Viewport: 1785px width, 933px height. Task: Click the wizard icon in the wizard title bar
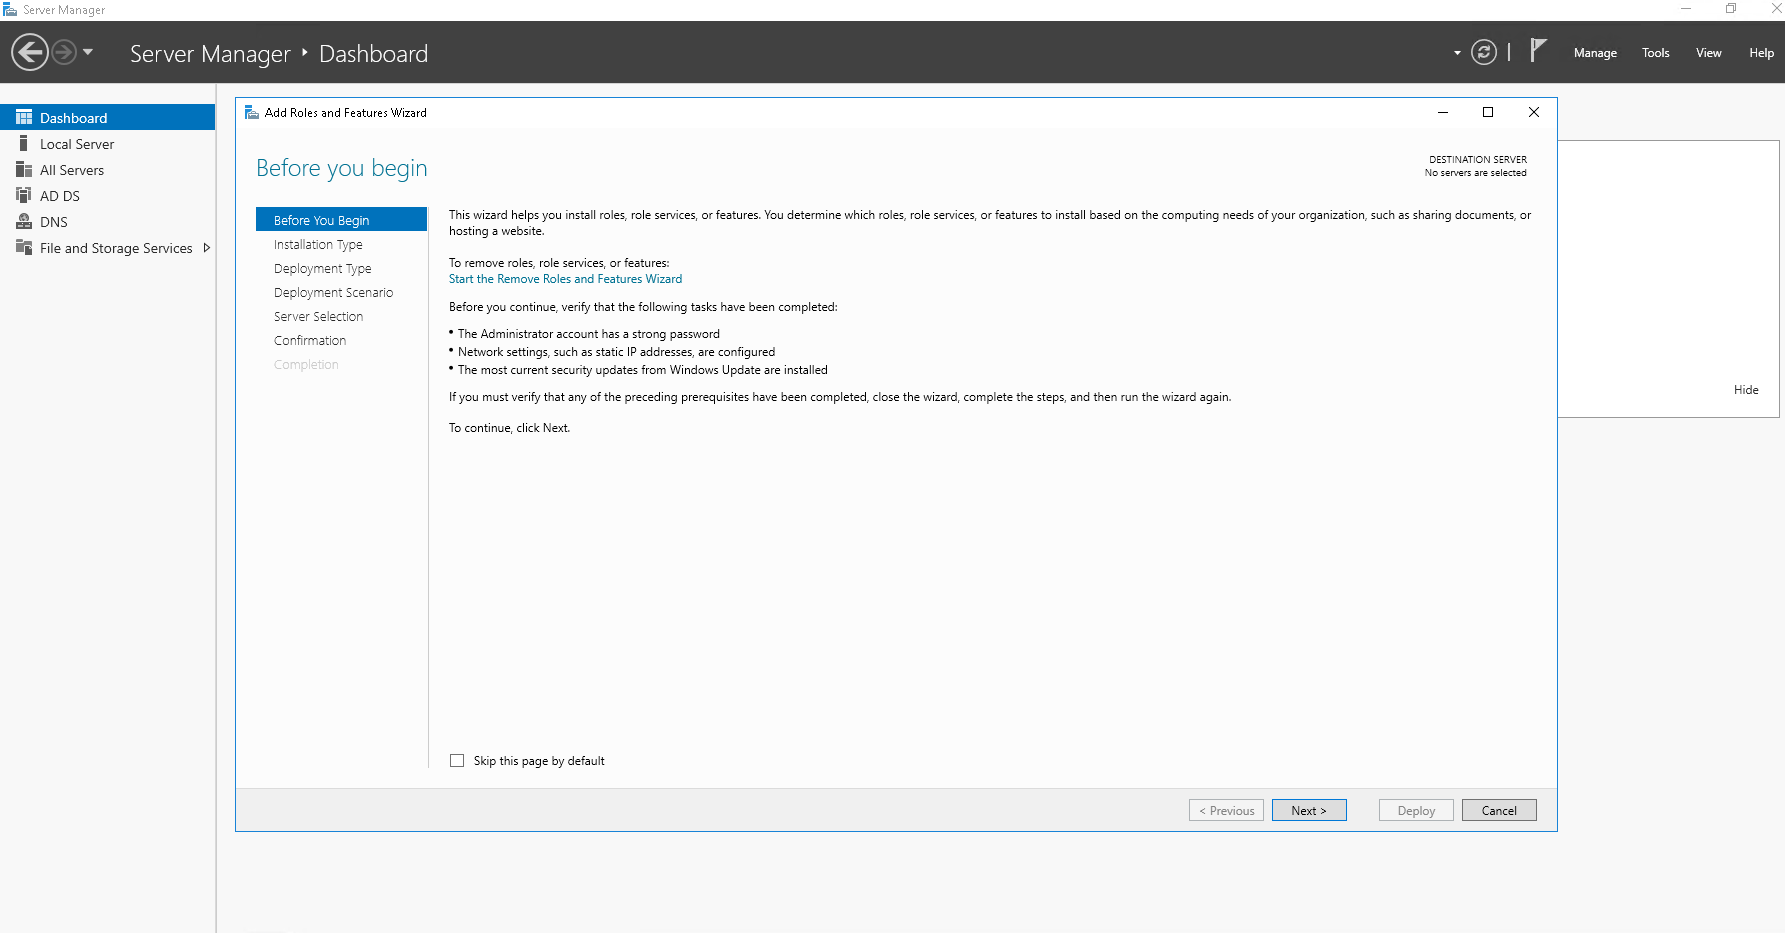point(252,112)
